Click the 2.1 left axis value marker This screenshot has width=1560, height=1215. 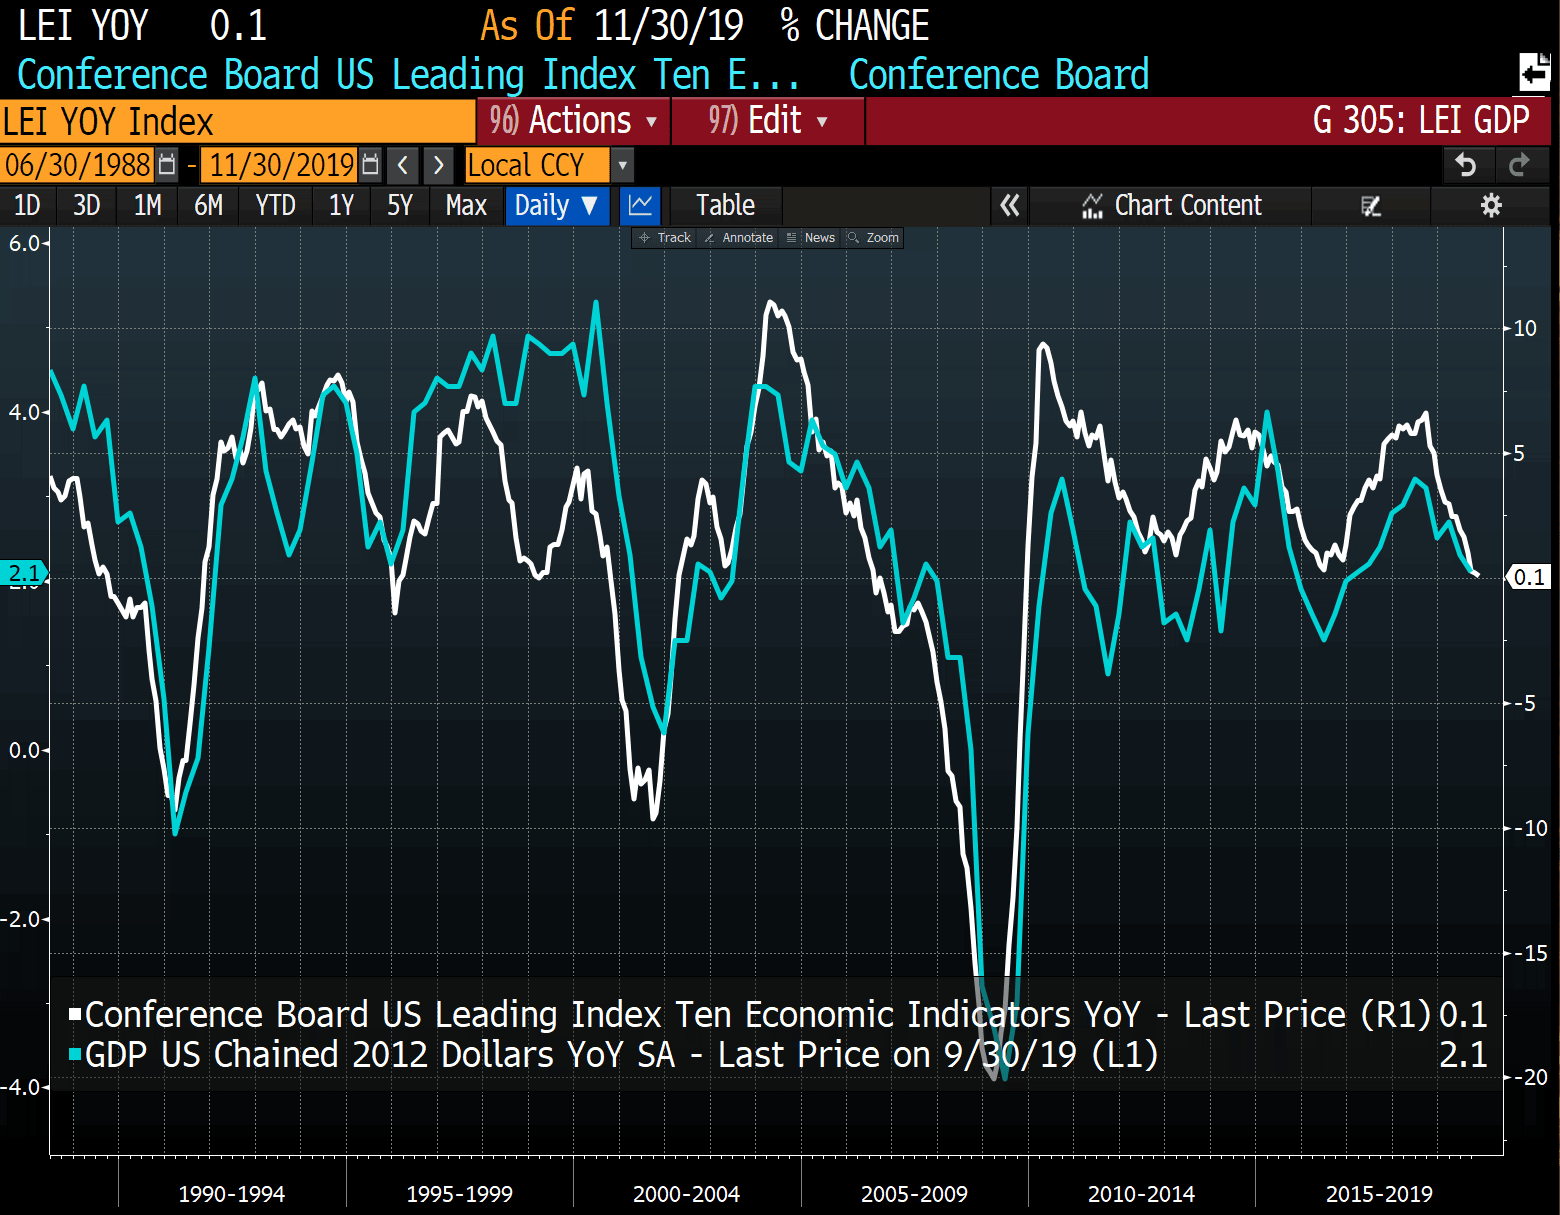(23, 574)
